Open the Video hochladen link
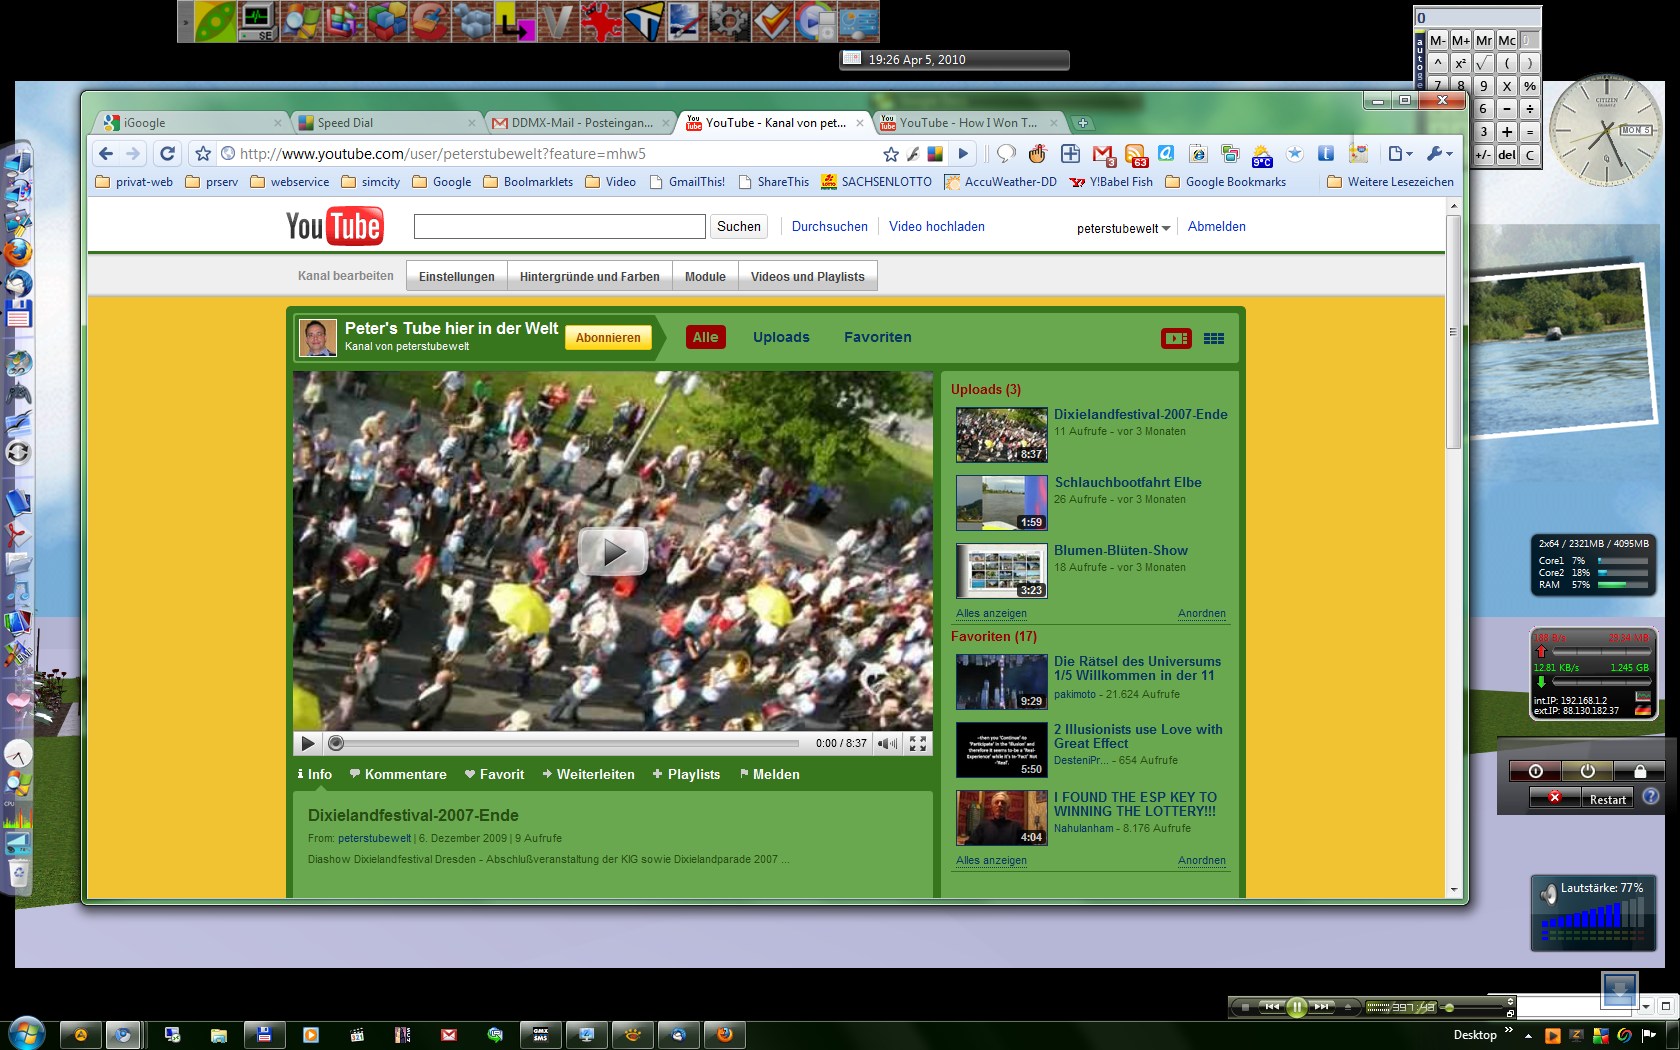This screenshot has width=1680, height=1050. click(x=936, y=227)
